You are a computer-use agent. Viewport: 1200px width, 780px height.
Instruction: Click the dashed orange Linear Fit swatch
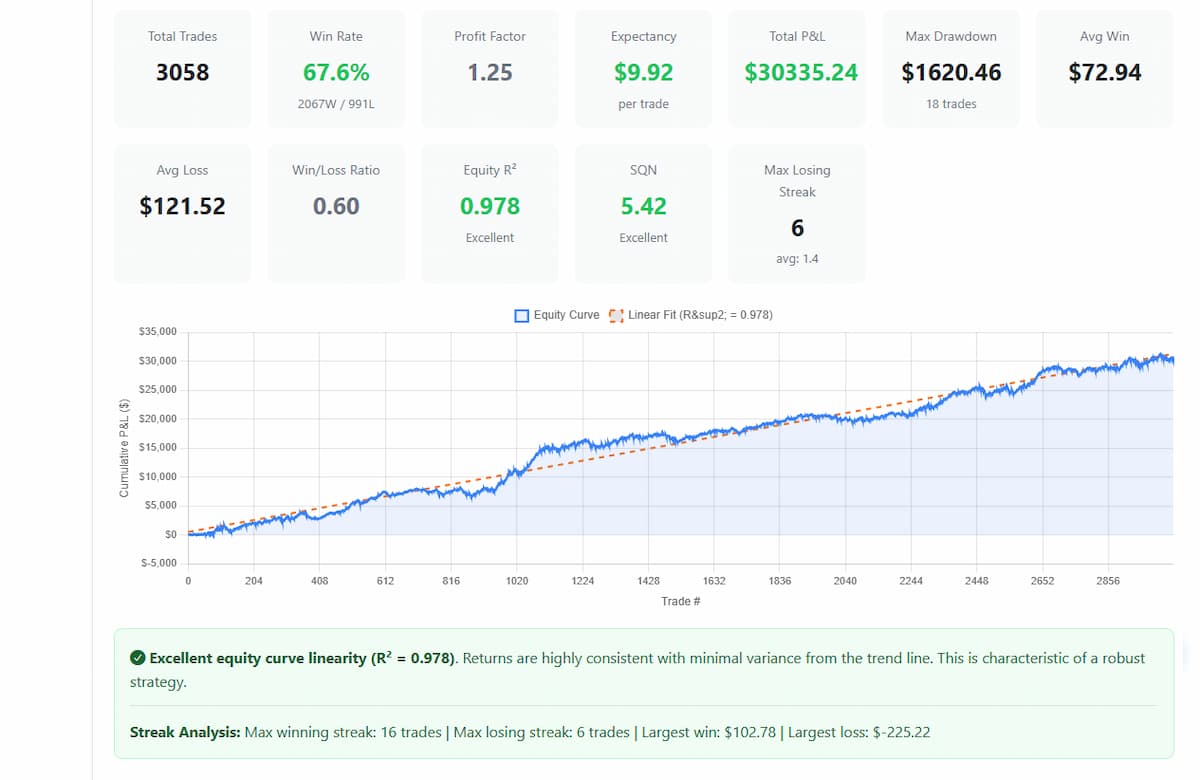coord(616,315)
